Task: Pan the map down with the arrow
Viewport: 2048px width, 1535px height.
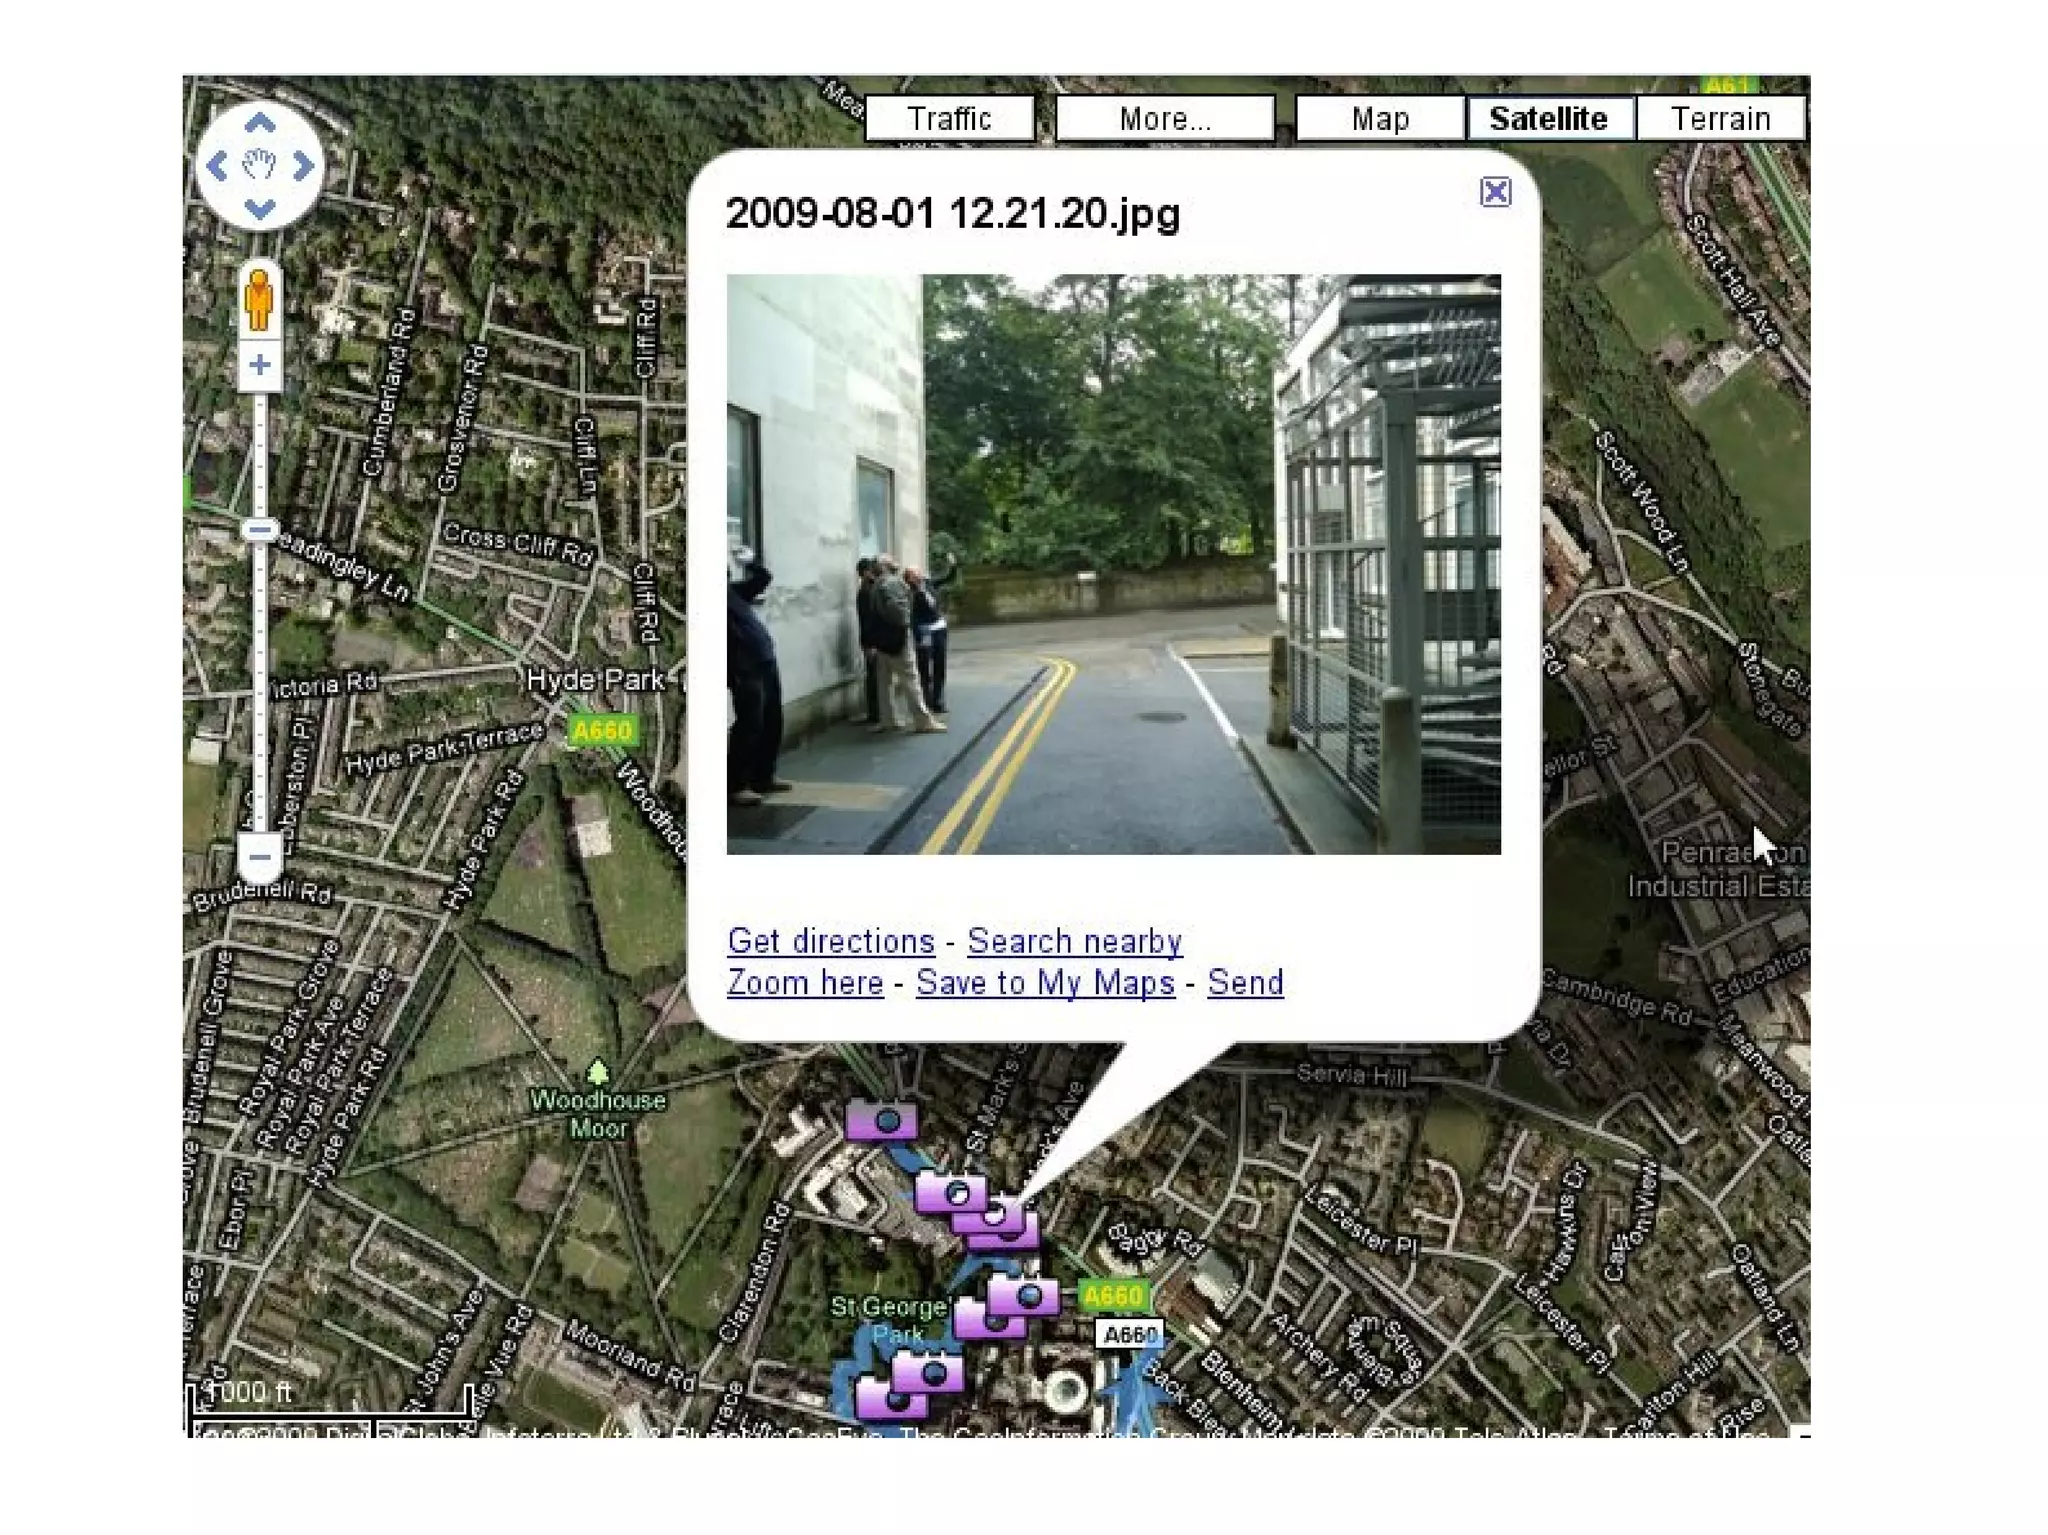Action: tap(260, 209)
